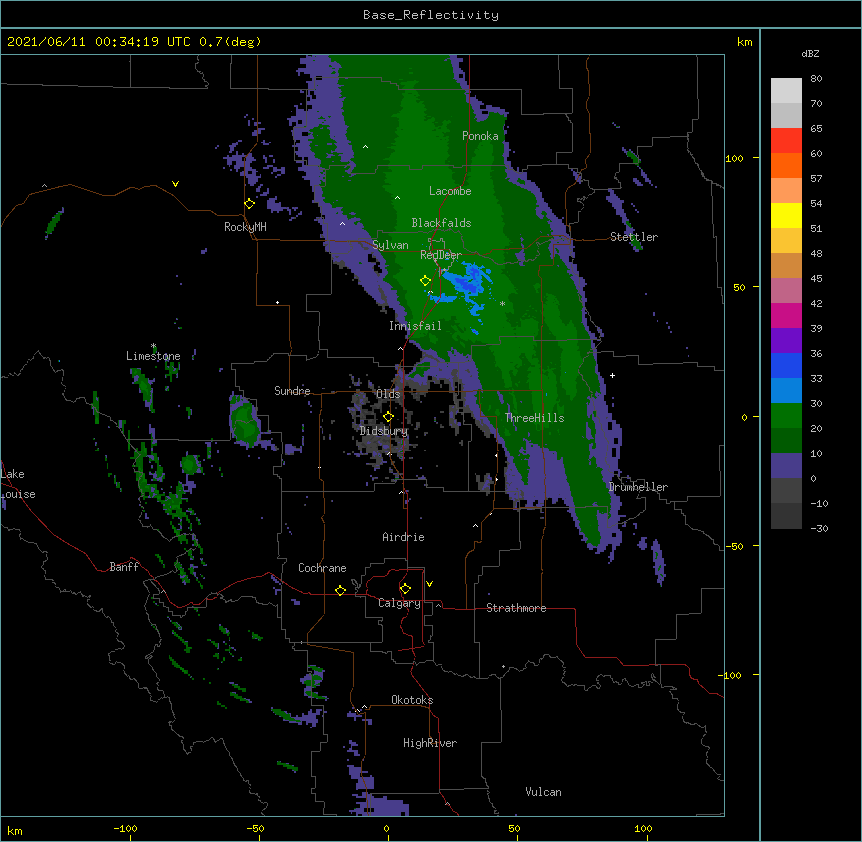Click the white plus marker north of Drumheller
Image resolution: width=862 pixels, height=842 pixels.
[x=612, y=375]
